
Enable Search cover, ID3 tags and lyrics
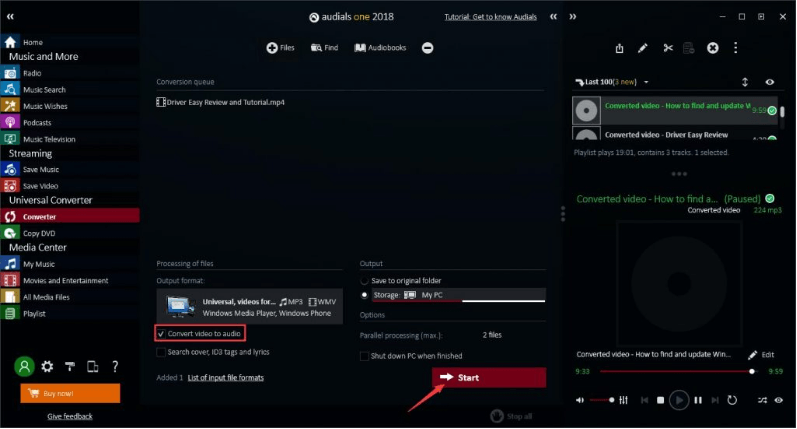[x=161, y=352]
